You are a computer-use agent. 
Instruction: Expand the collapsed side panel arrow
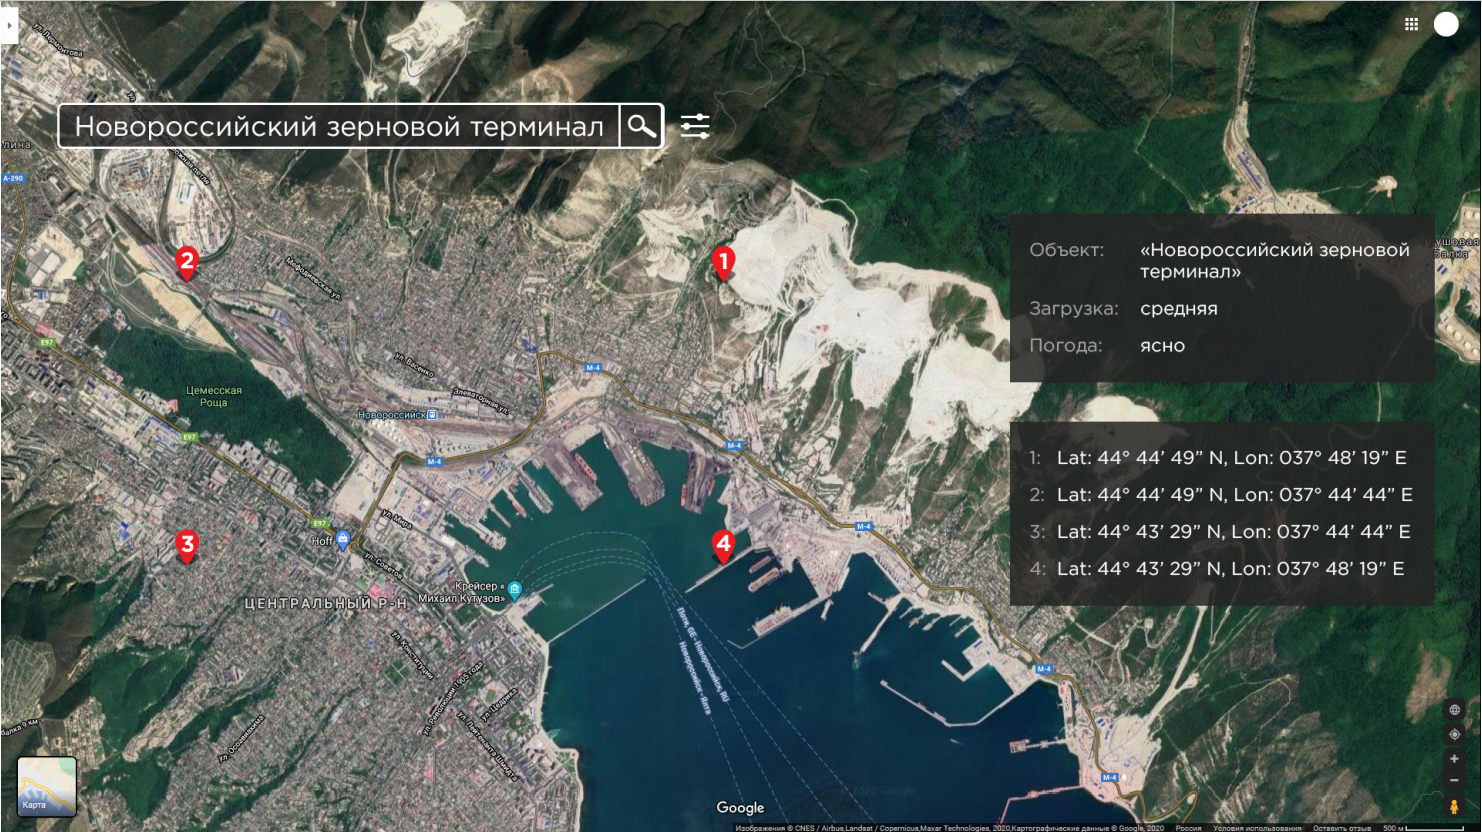point(8,25)
